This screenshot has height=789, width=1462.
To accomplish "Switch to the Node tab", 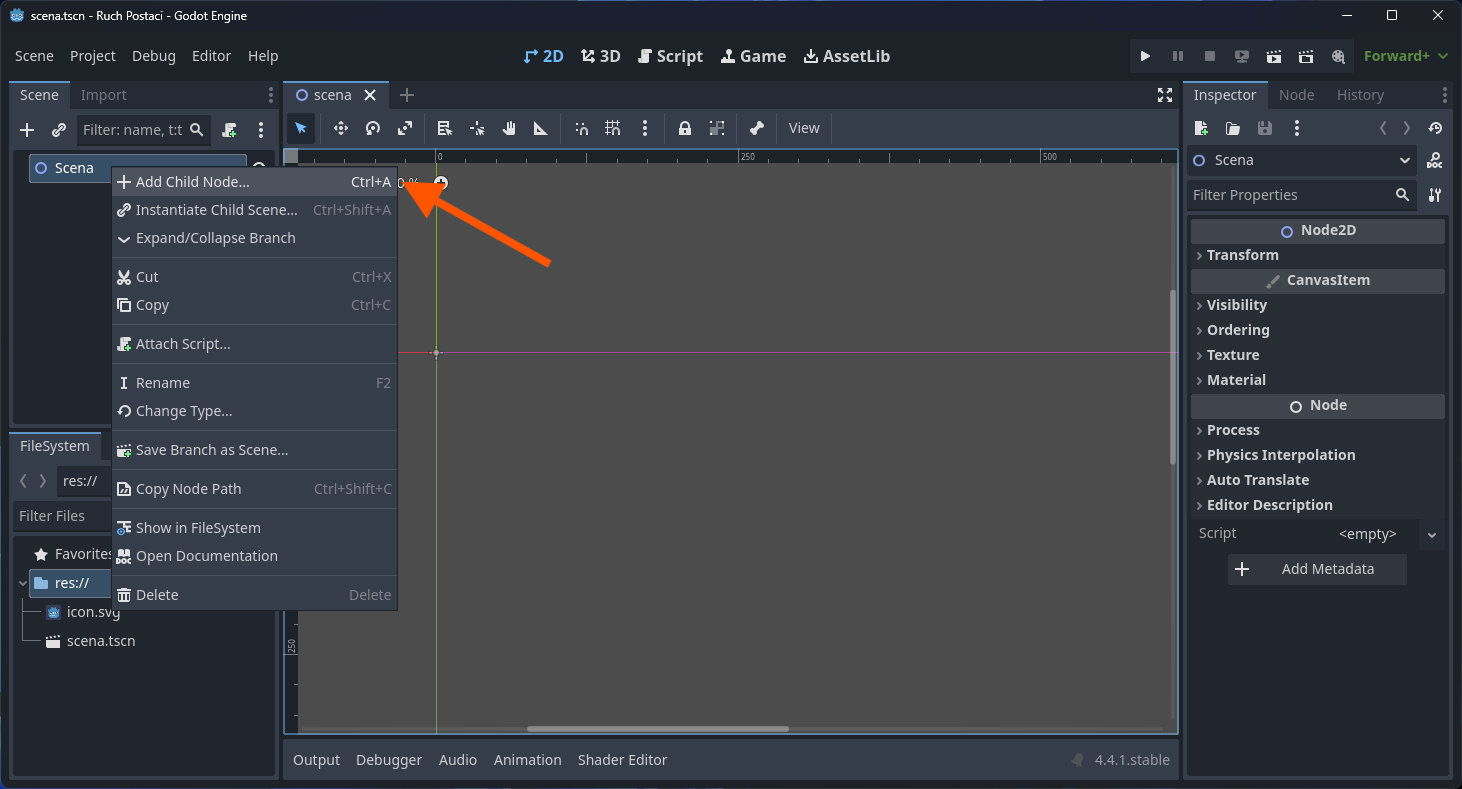I will click(x=1296, y=95).
